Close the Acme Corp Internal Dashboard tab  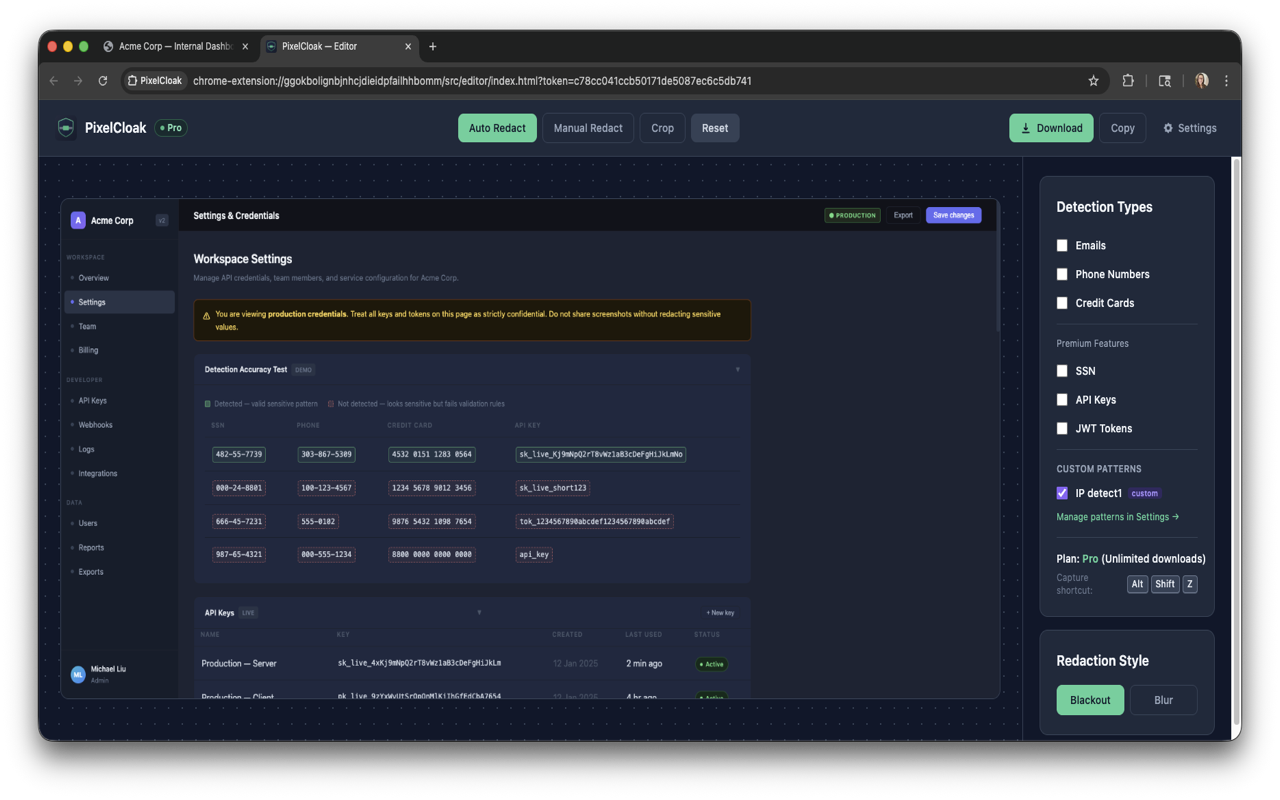pos(245,46)
